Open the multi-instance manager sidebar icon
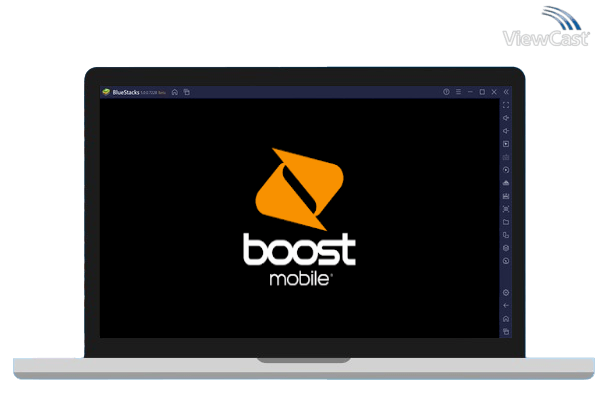The height and width of the screenshot is (414, 602). (506, 235)
